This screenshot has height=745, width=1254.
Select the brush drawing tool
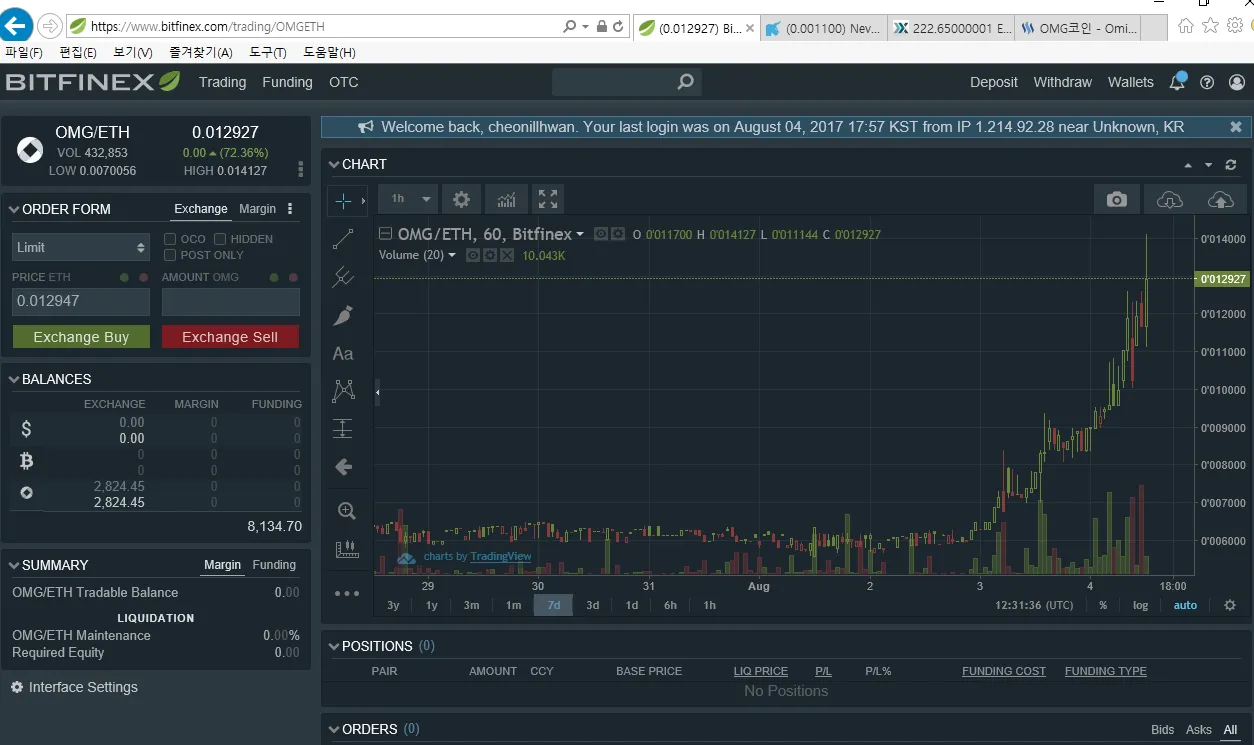tap(343, 315)
